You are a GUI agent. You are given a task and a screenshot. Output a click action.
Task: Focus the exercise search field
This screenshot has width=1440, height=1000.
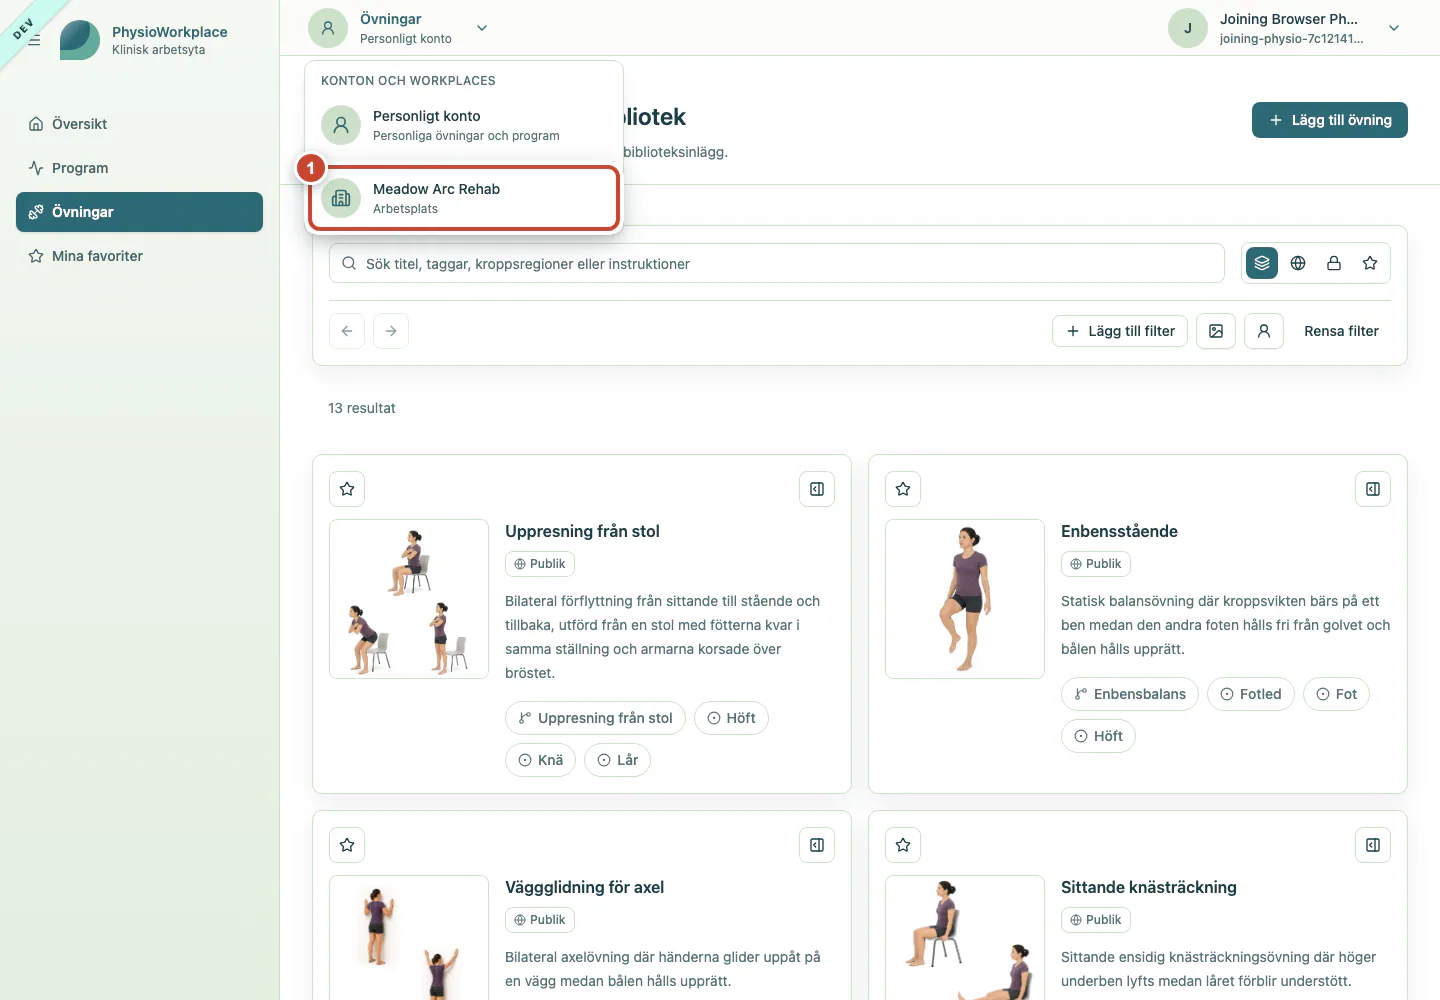pos(777,264)
